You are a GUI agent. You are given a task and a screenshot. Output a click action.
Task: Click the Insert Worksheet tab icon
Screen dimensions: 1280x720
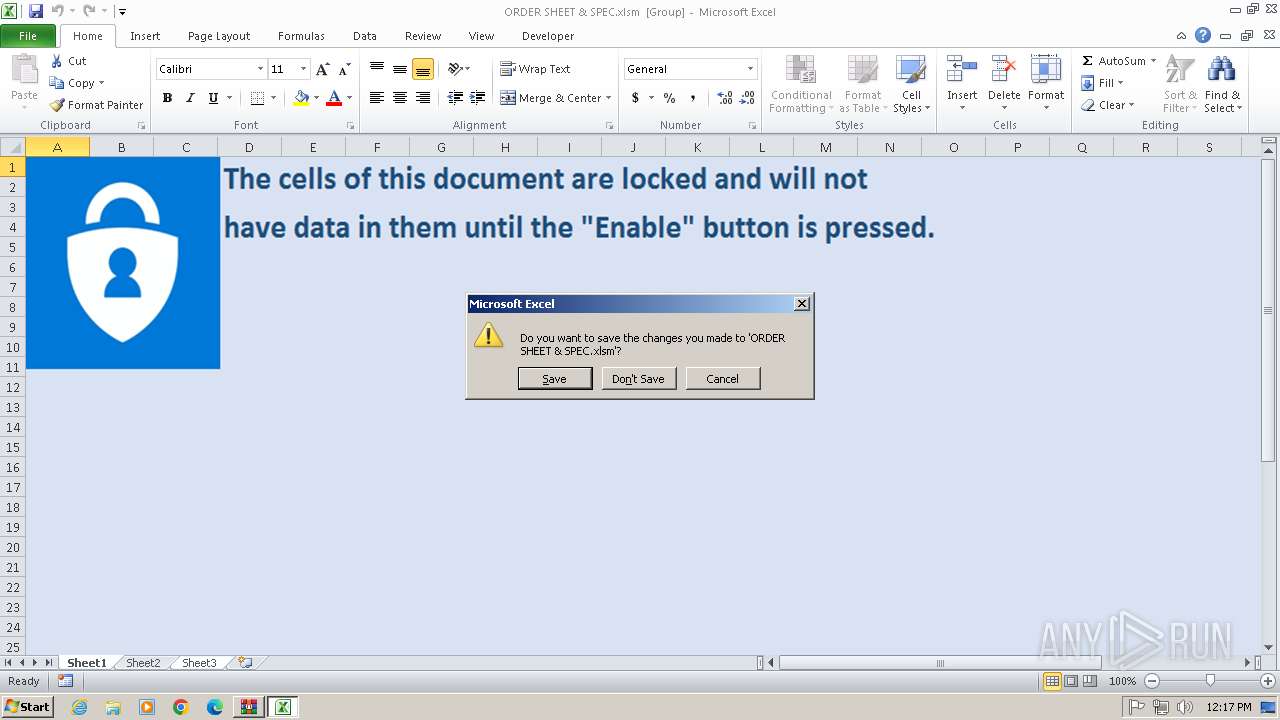(x=245, y=663)
